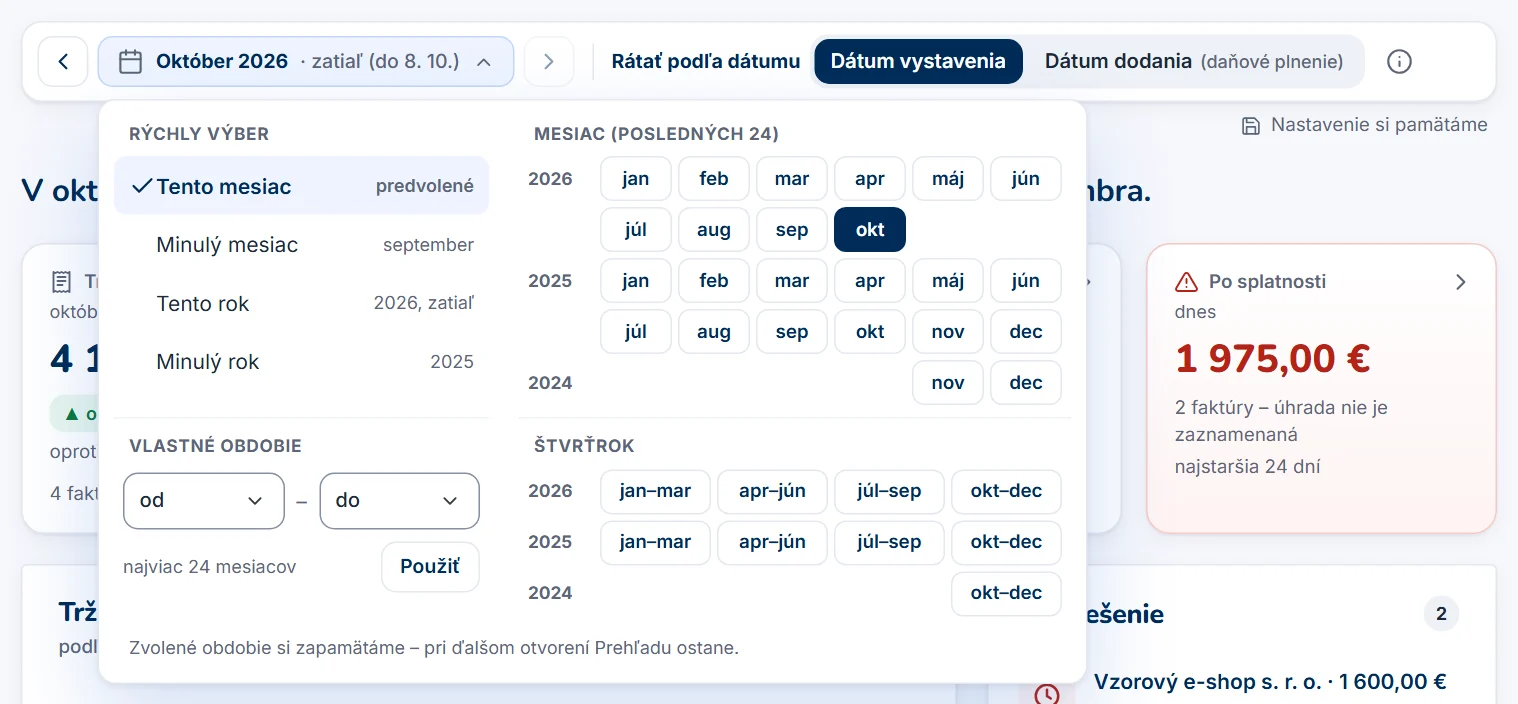This screenshot has width=1518, height=704.
Task: Click the save icon next to Nastavenie si pamätáme
Action: click(1250, 125)
